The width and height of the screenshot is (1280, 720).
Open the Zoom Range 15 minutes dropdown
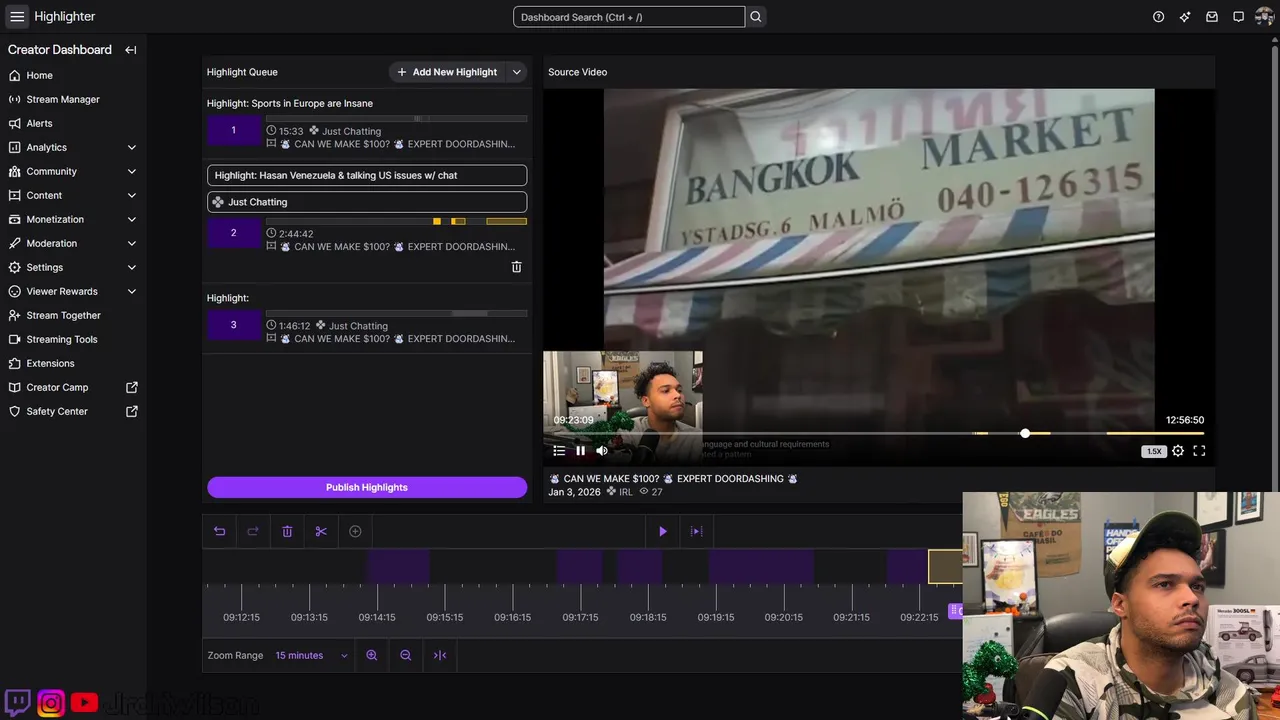coord(312,655)
